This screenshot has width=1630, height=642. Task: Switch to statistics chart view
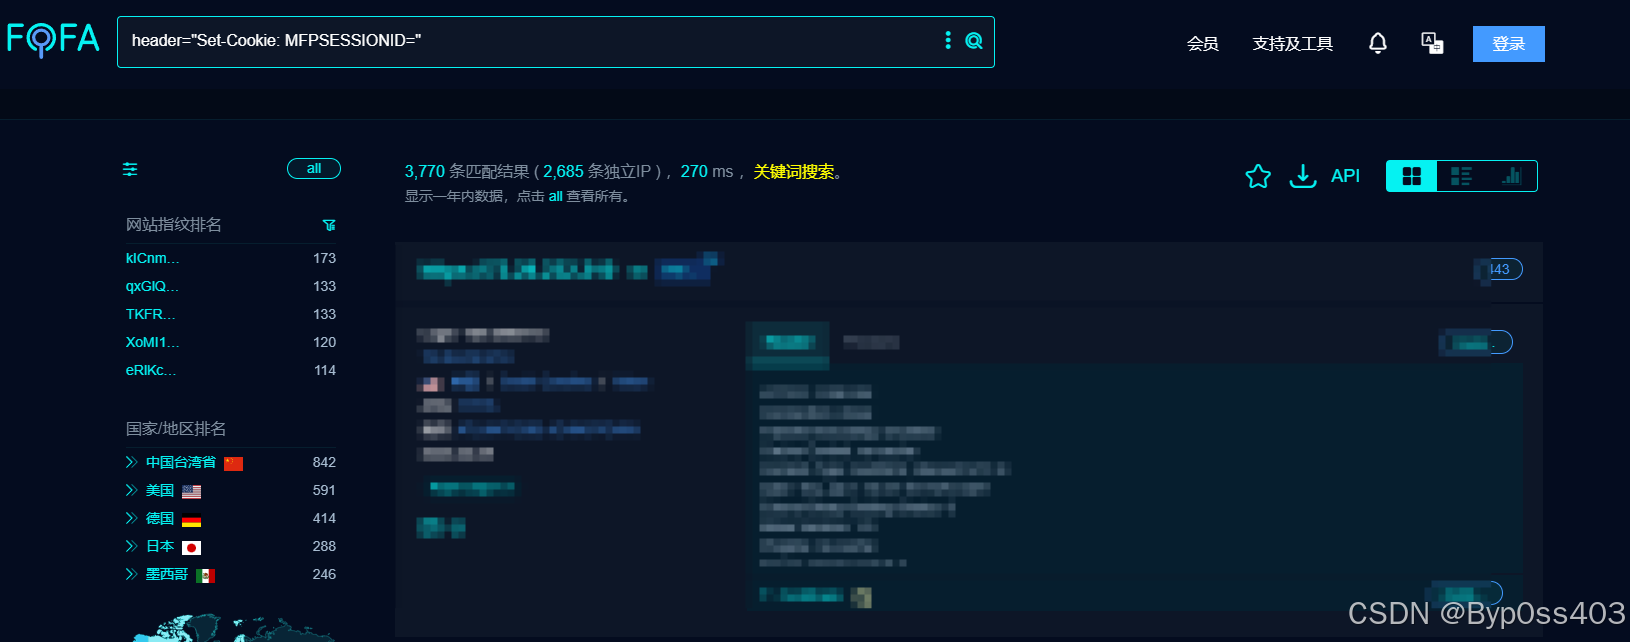pos(1511,176)
